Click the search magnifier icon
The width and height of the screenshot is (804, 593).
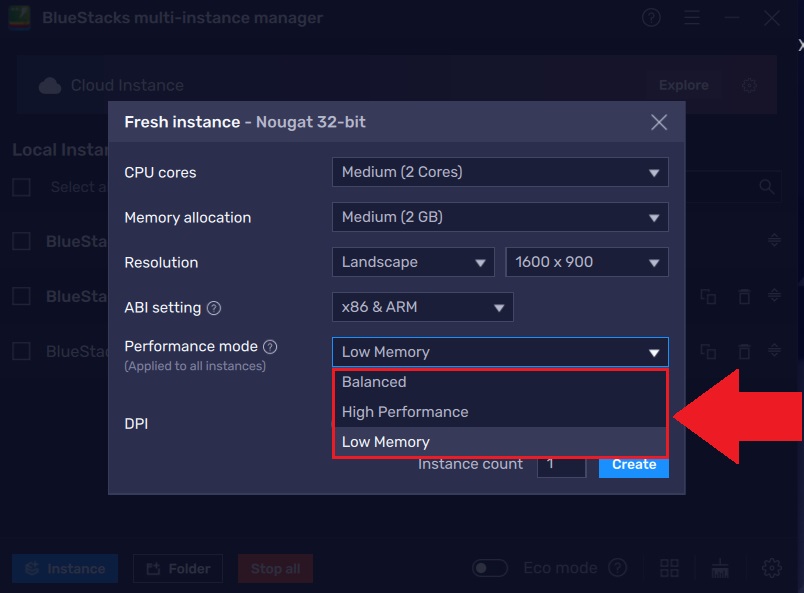[766, 187]
